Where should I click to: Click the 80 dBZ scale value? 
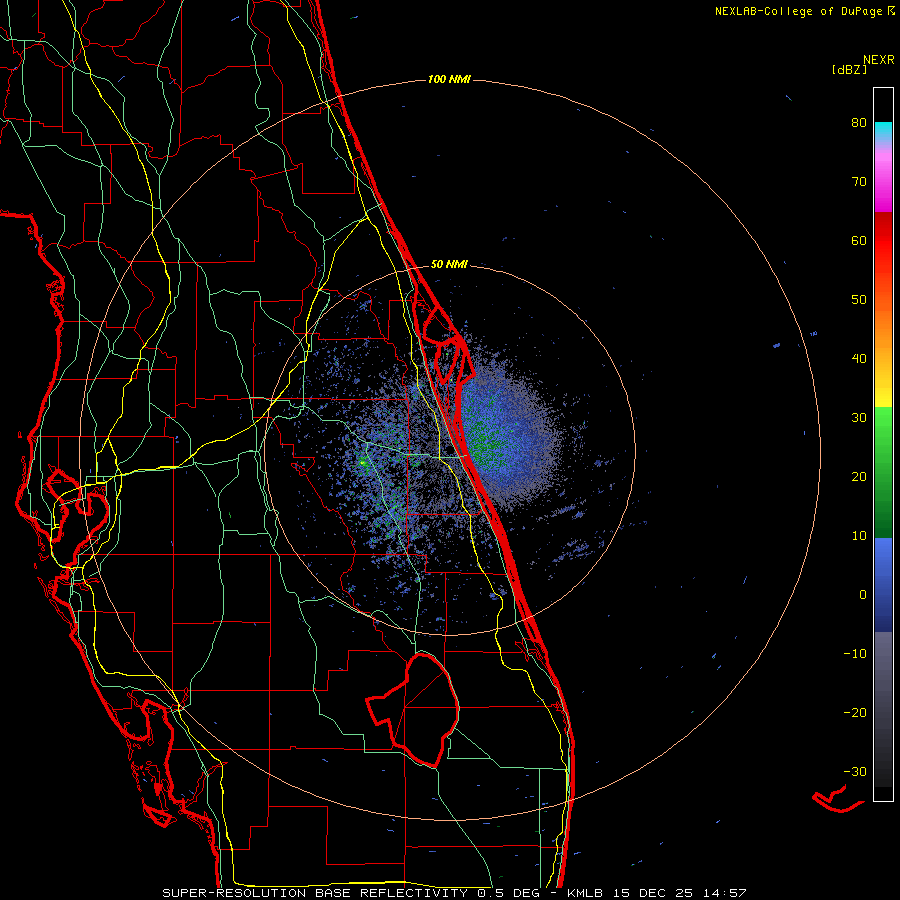click(x=859, y=123)
